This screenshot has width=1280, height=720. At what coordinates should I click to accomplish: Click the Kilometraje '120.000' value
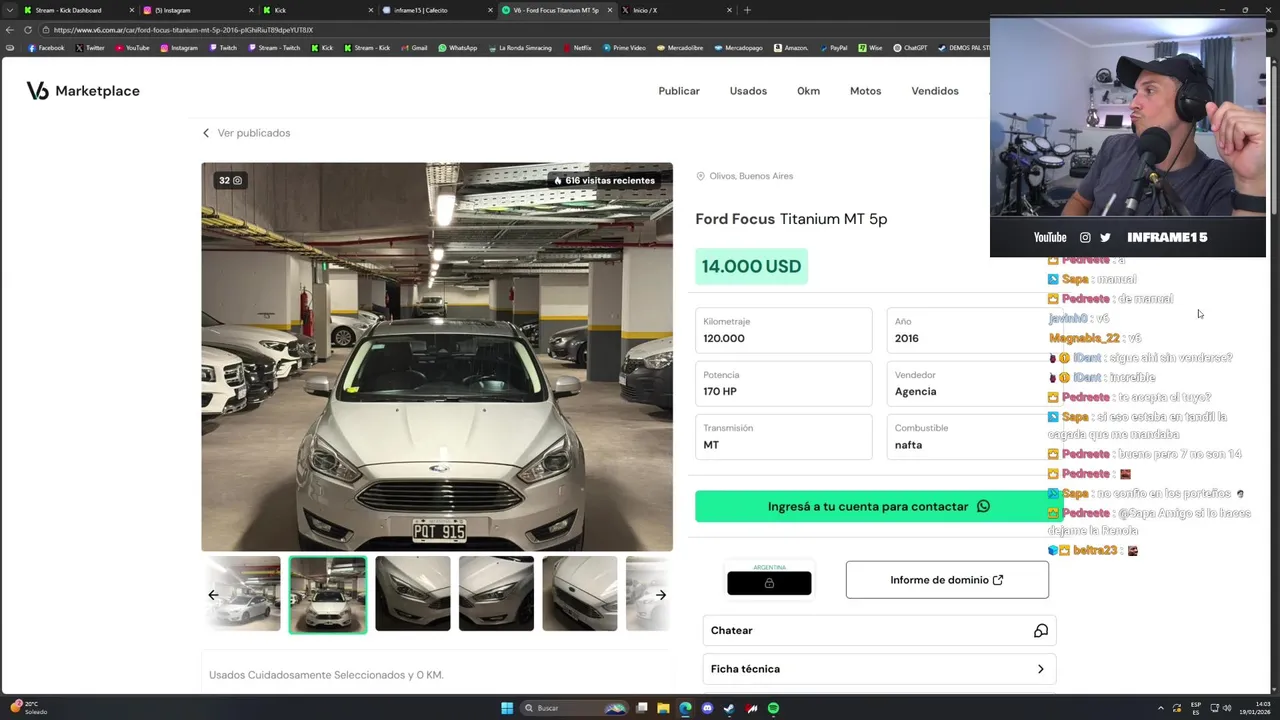[x=724, y=339]
